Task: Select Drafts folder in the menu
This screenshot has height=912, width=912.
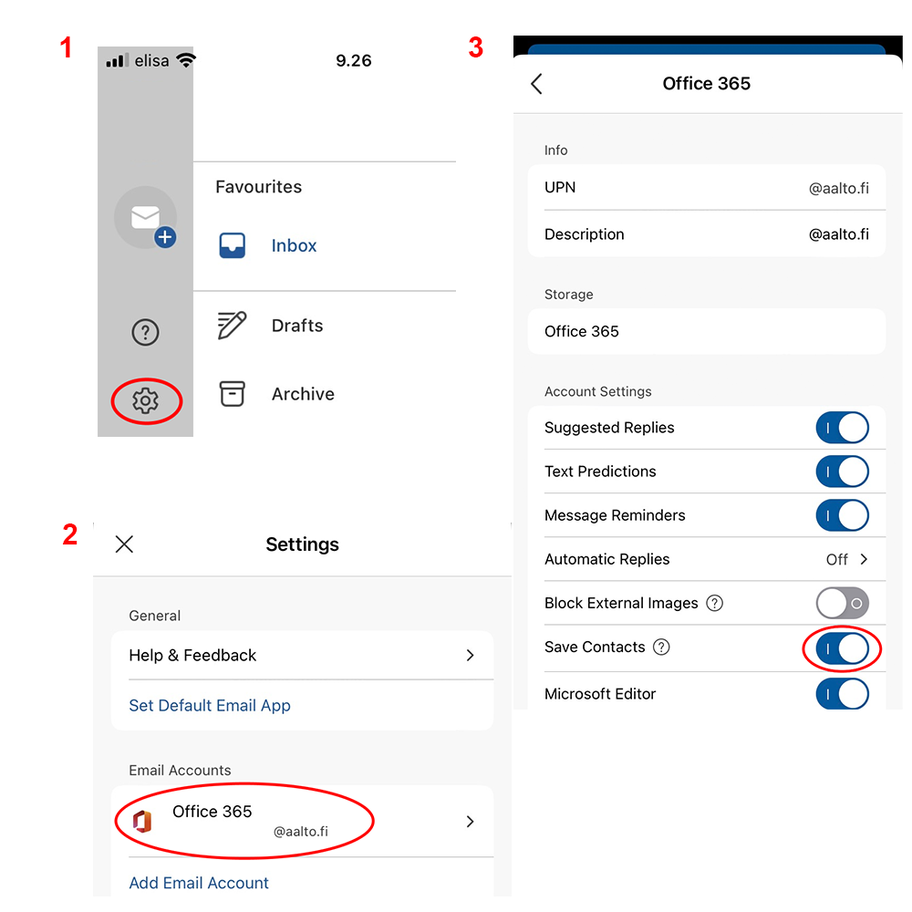Action: tap(297, 326)
